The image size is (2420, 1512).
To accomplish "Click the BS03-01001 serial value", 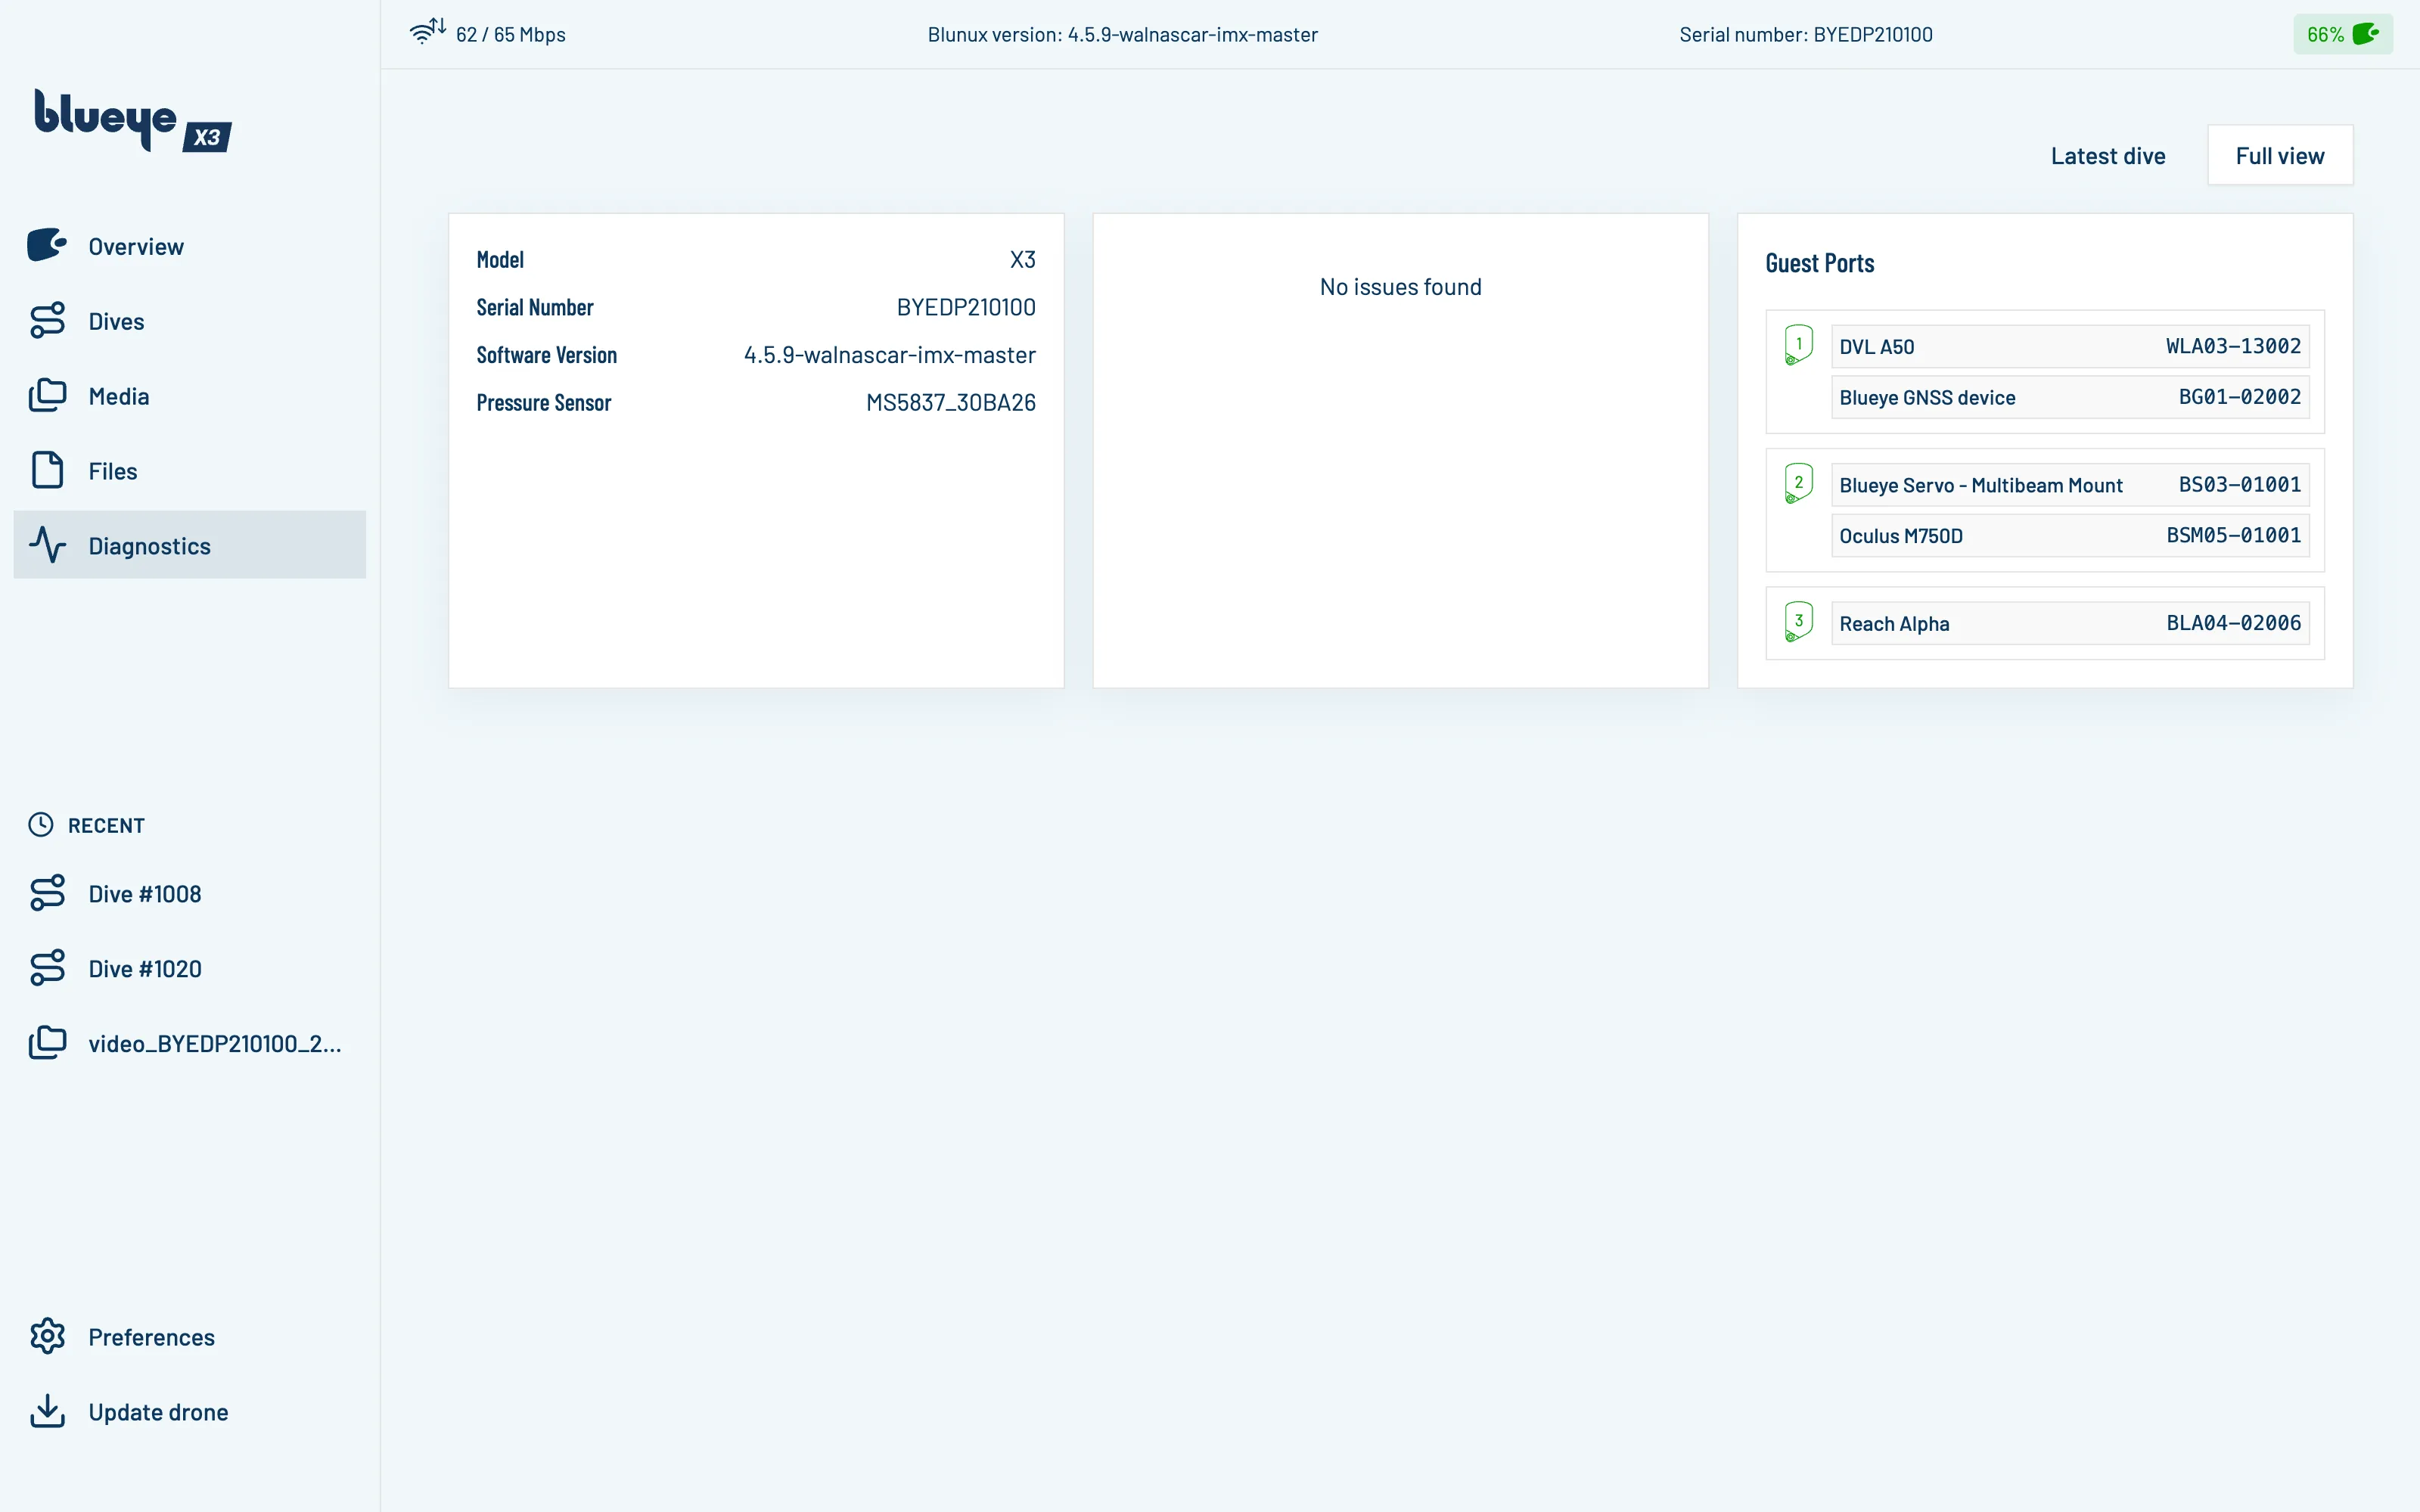I will pos(2240,485).
